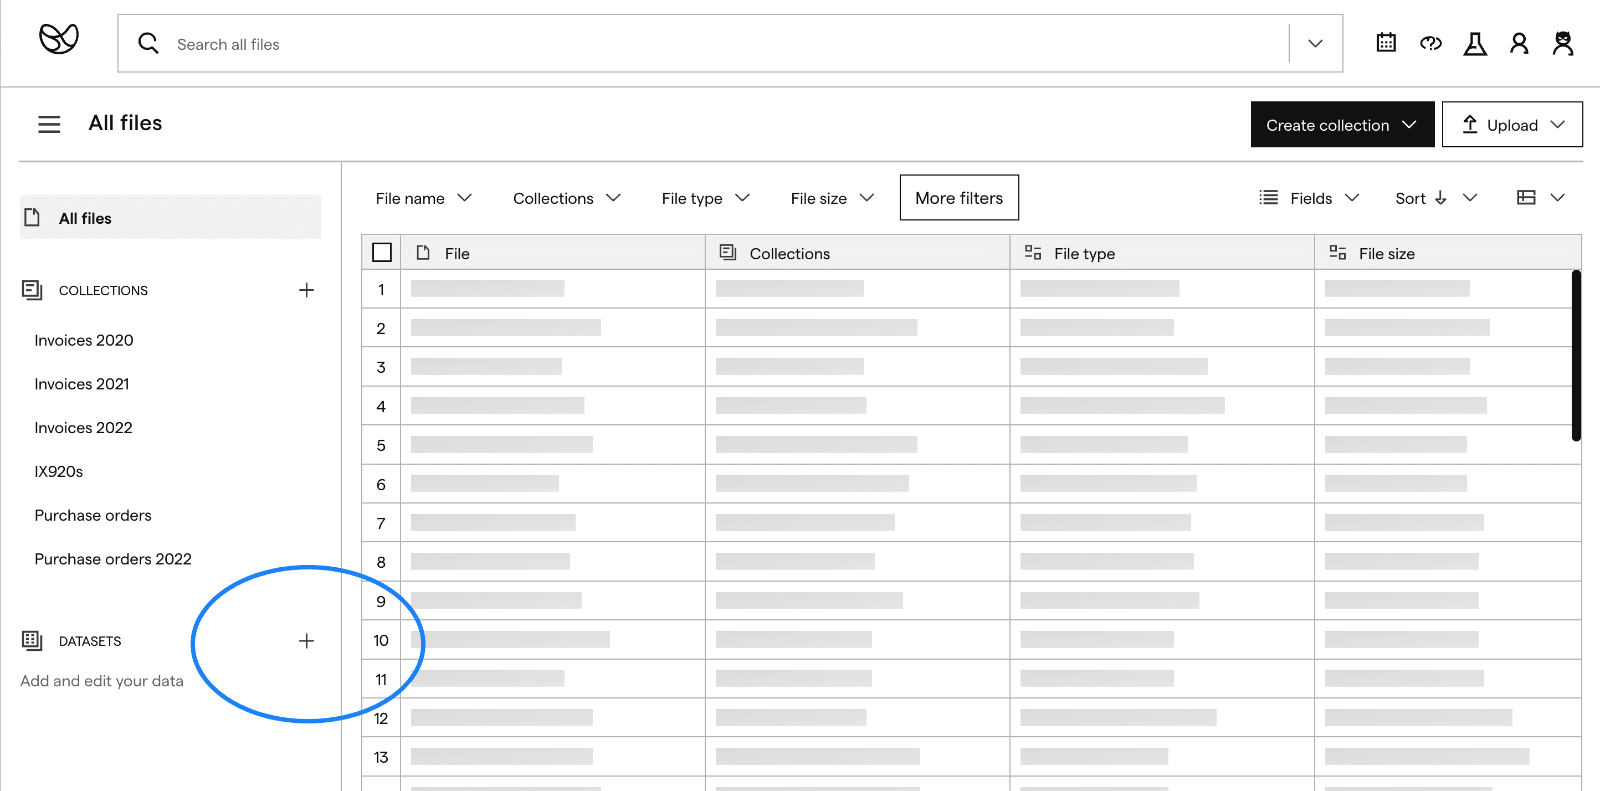Select table row number 10
The width and height of the screenshot is (1600, 791).
381,640
